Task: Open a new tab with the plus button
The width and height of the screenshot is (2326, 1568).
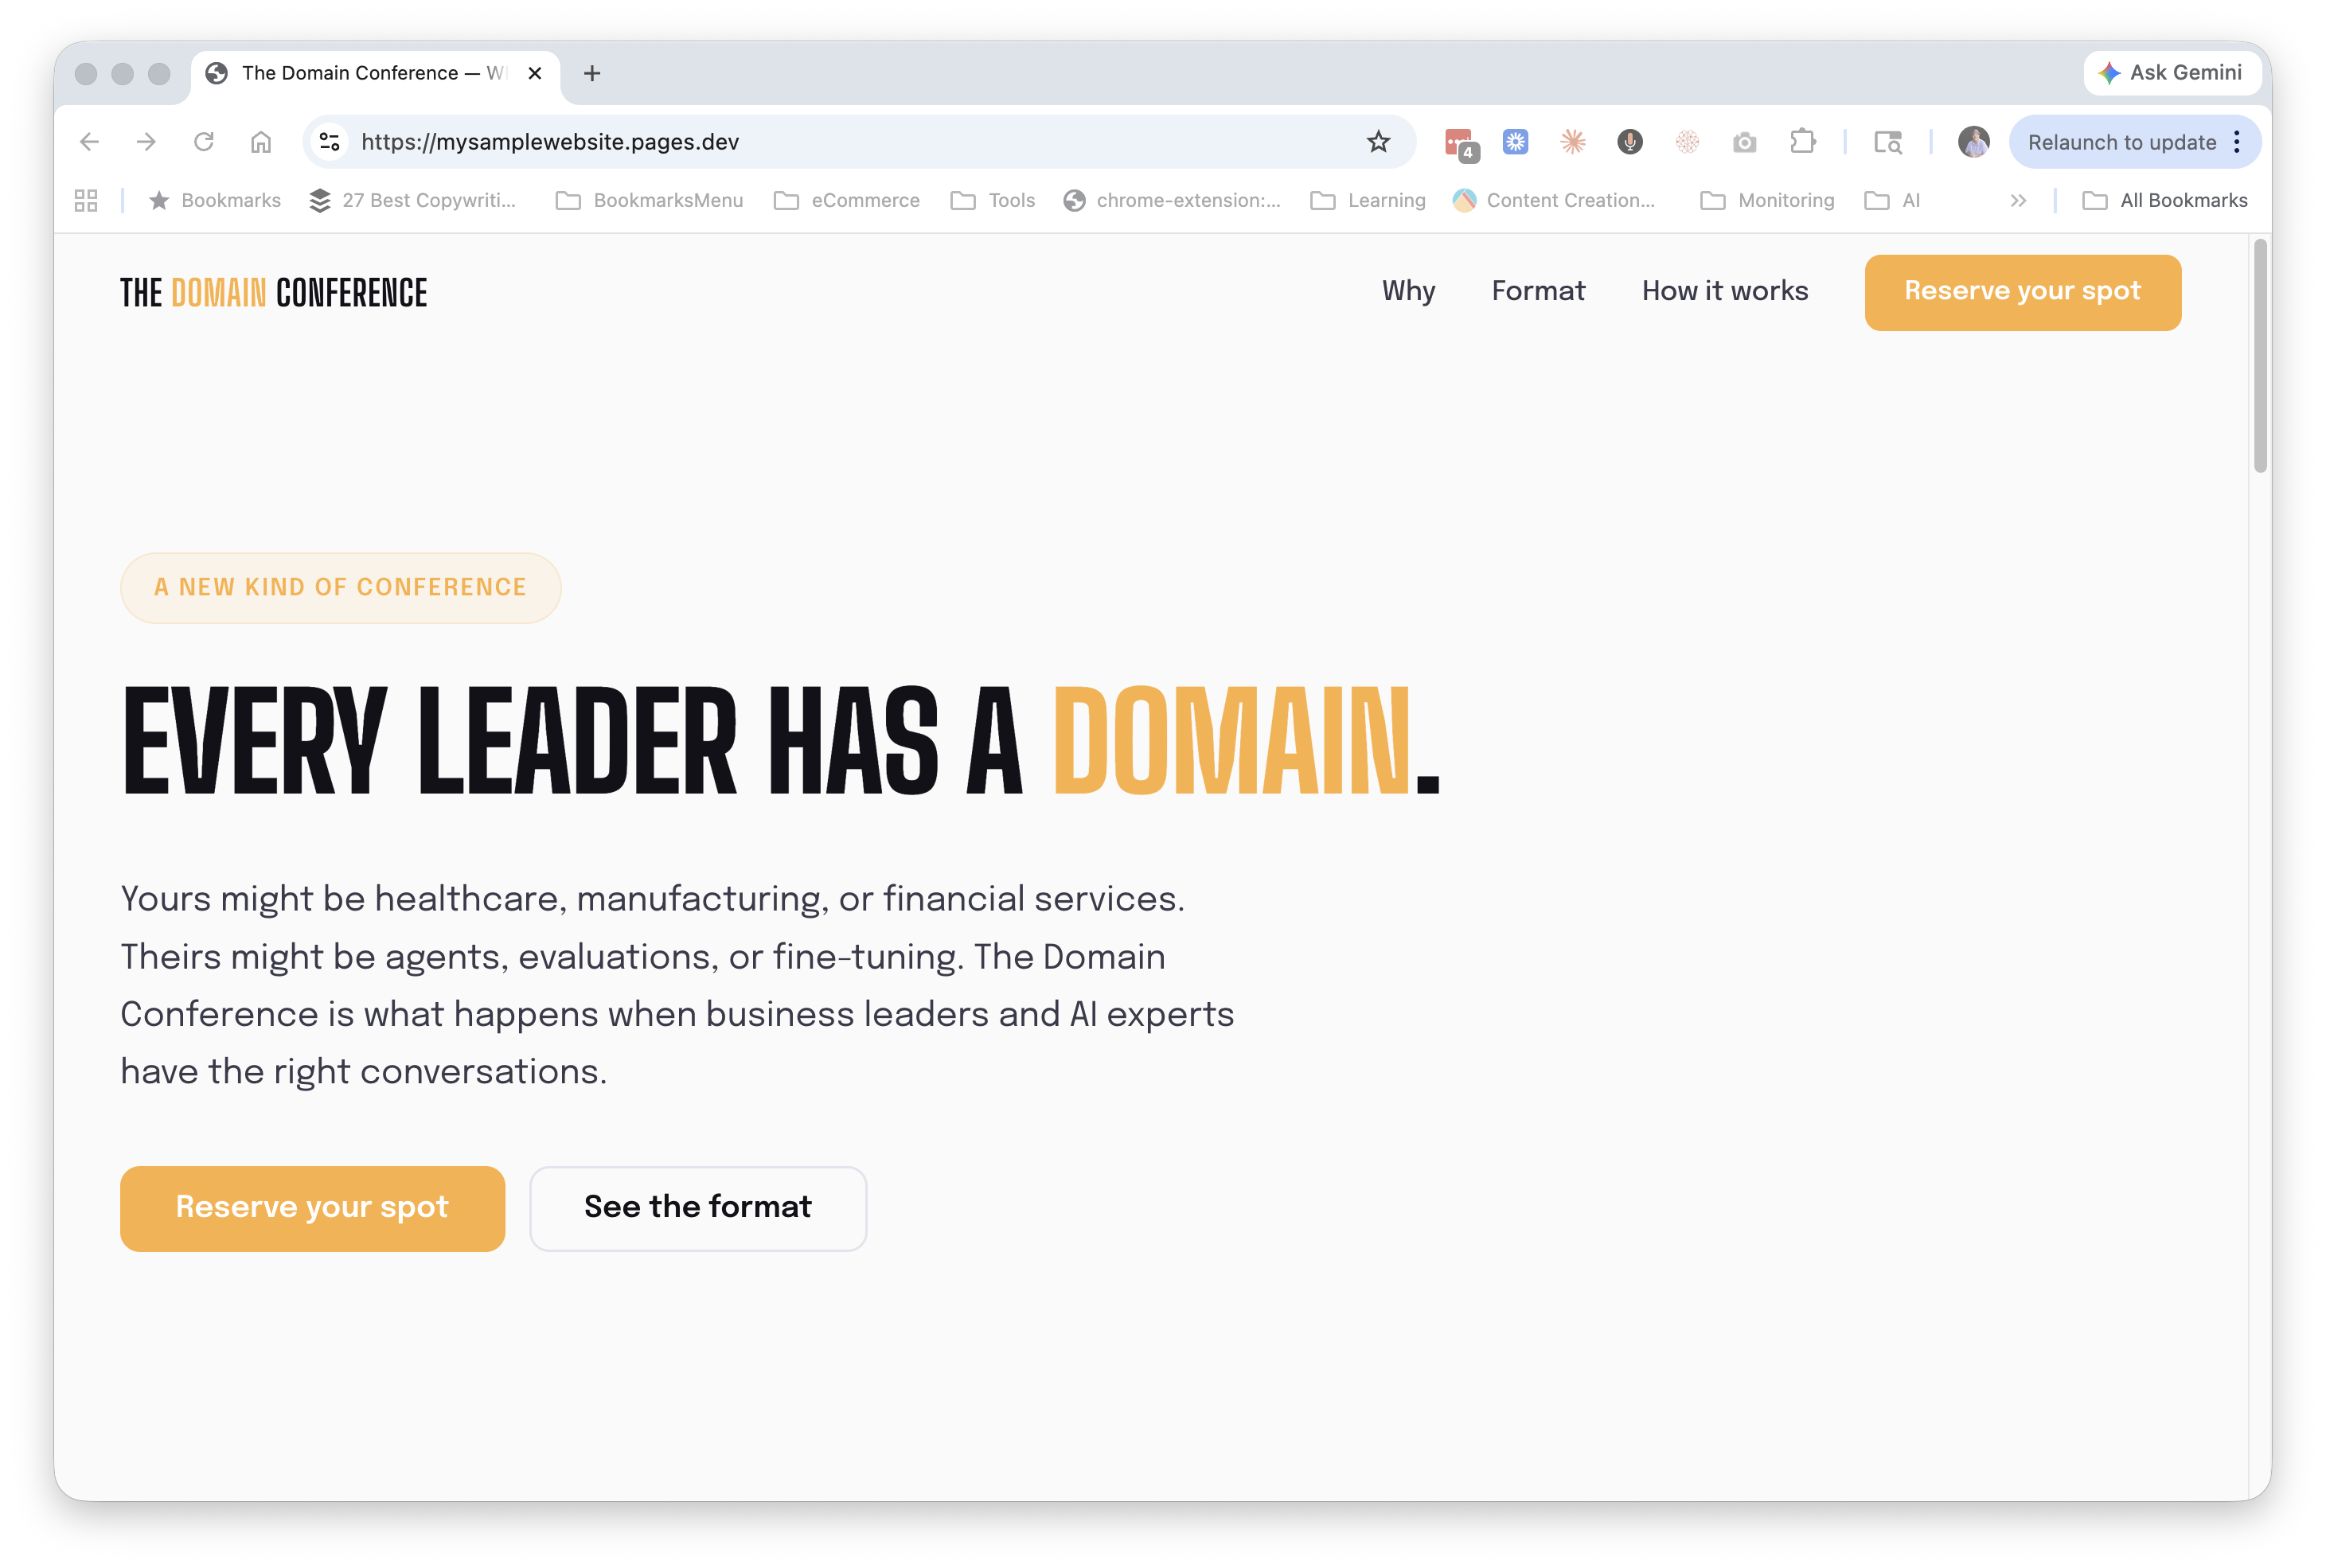Action: click(x=592, y=73)
